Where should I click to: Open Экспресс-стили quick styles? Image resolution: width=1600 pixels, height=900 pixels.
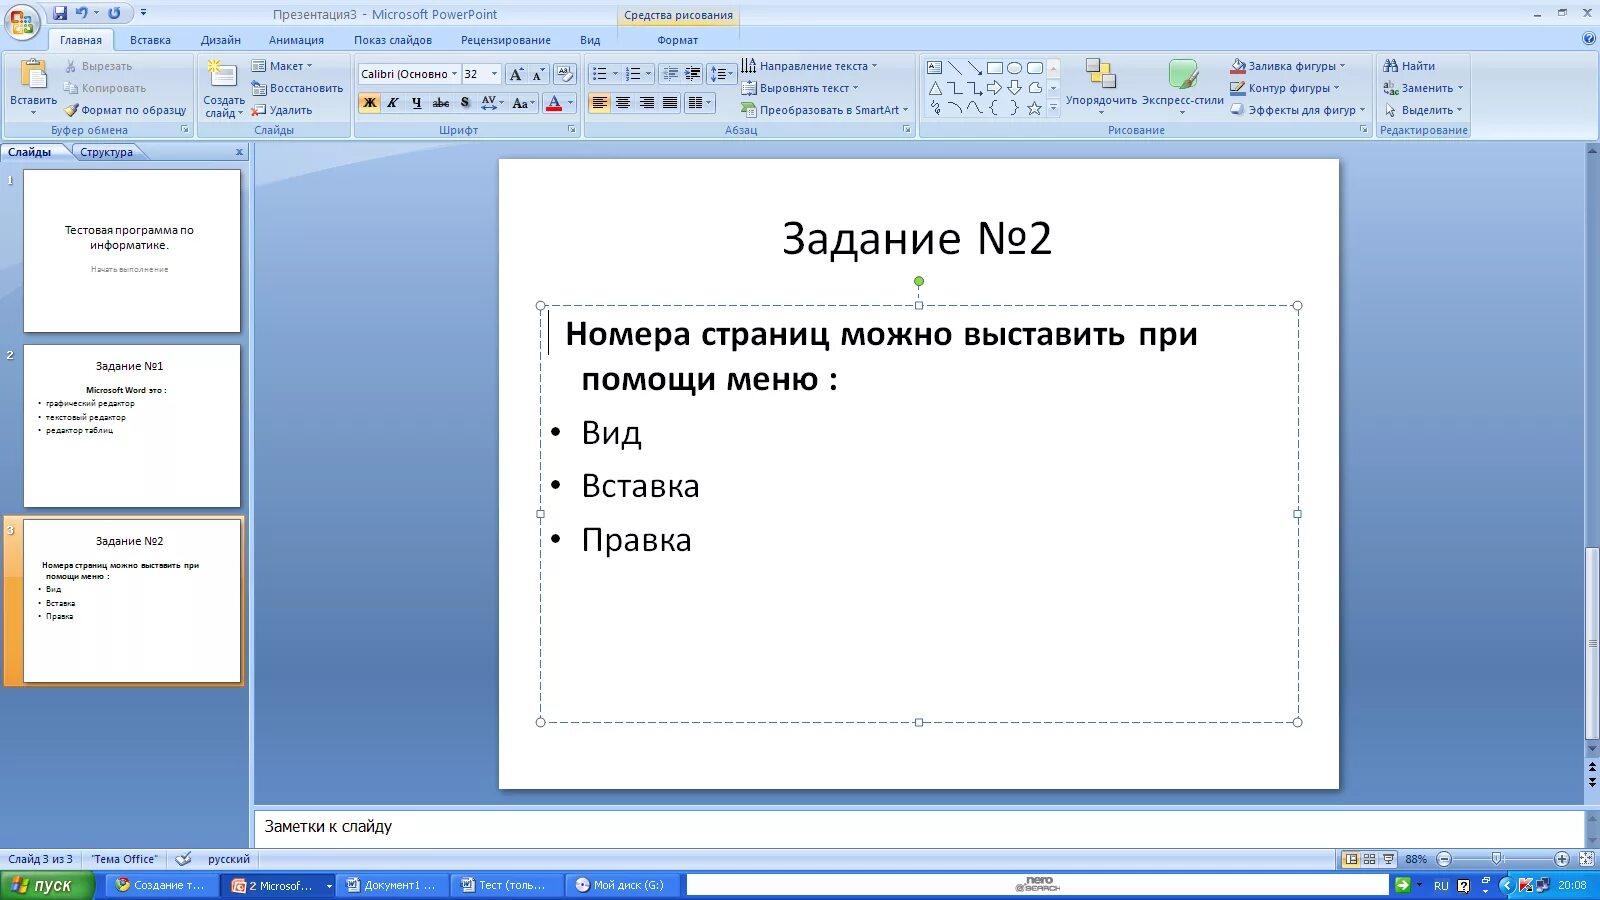[x=1183, y=87]
